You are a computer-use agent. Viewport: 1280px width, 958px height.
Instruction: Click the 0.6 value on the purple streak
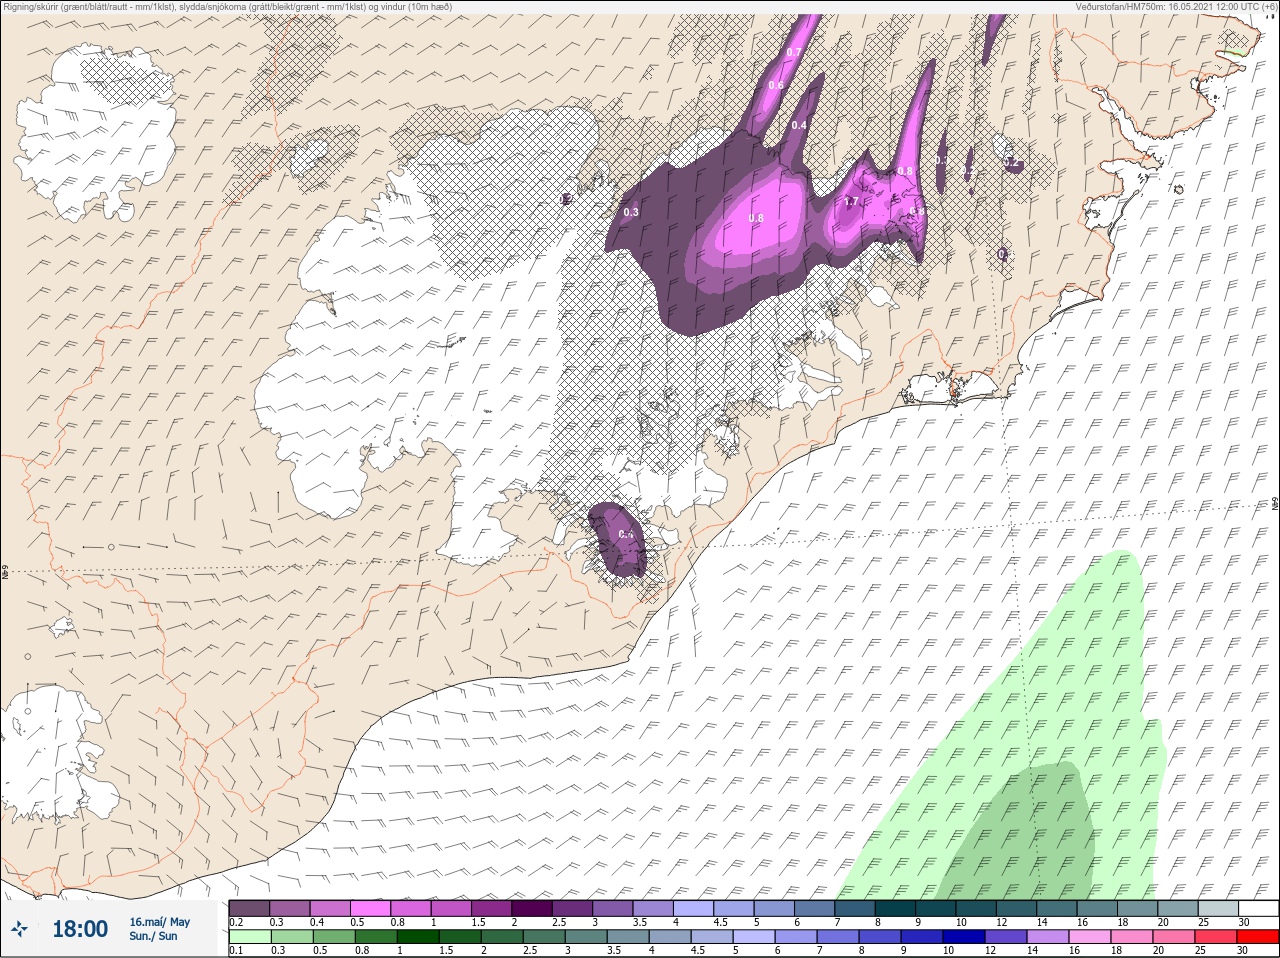pos(776,85)
